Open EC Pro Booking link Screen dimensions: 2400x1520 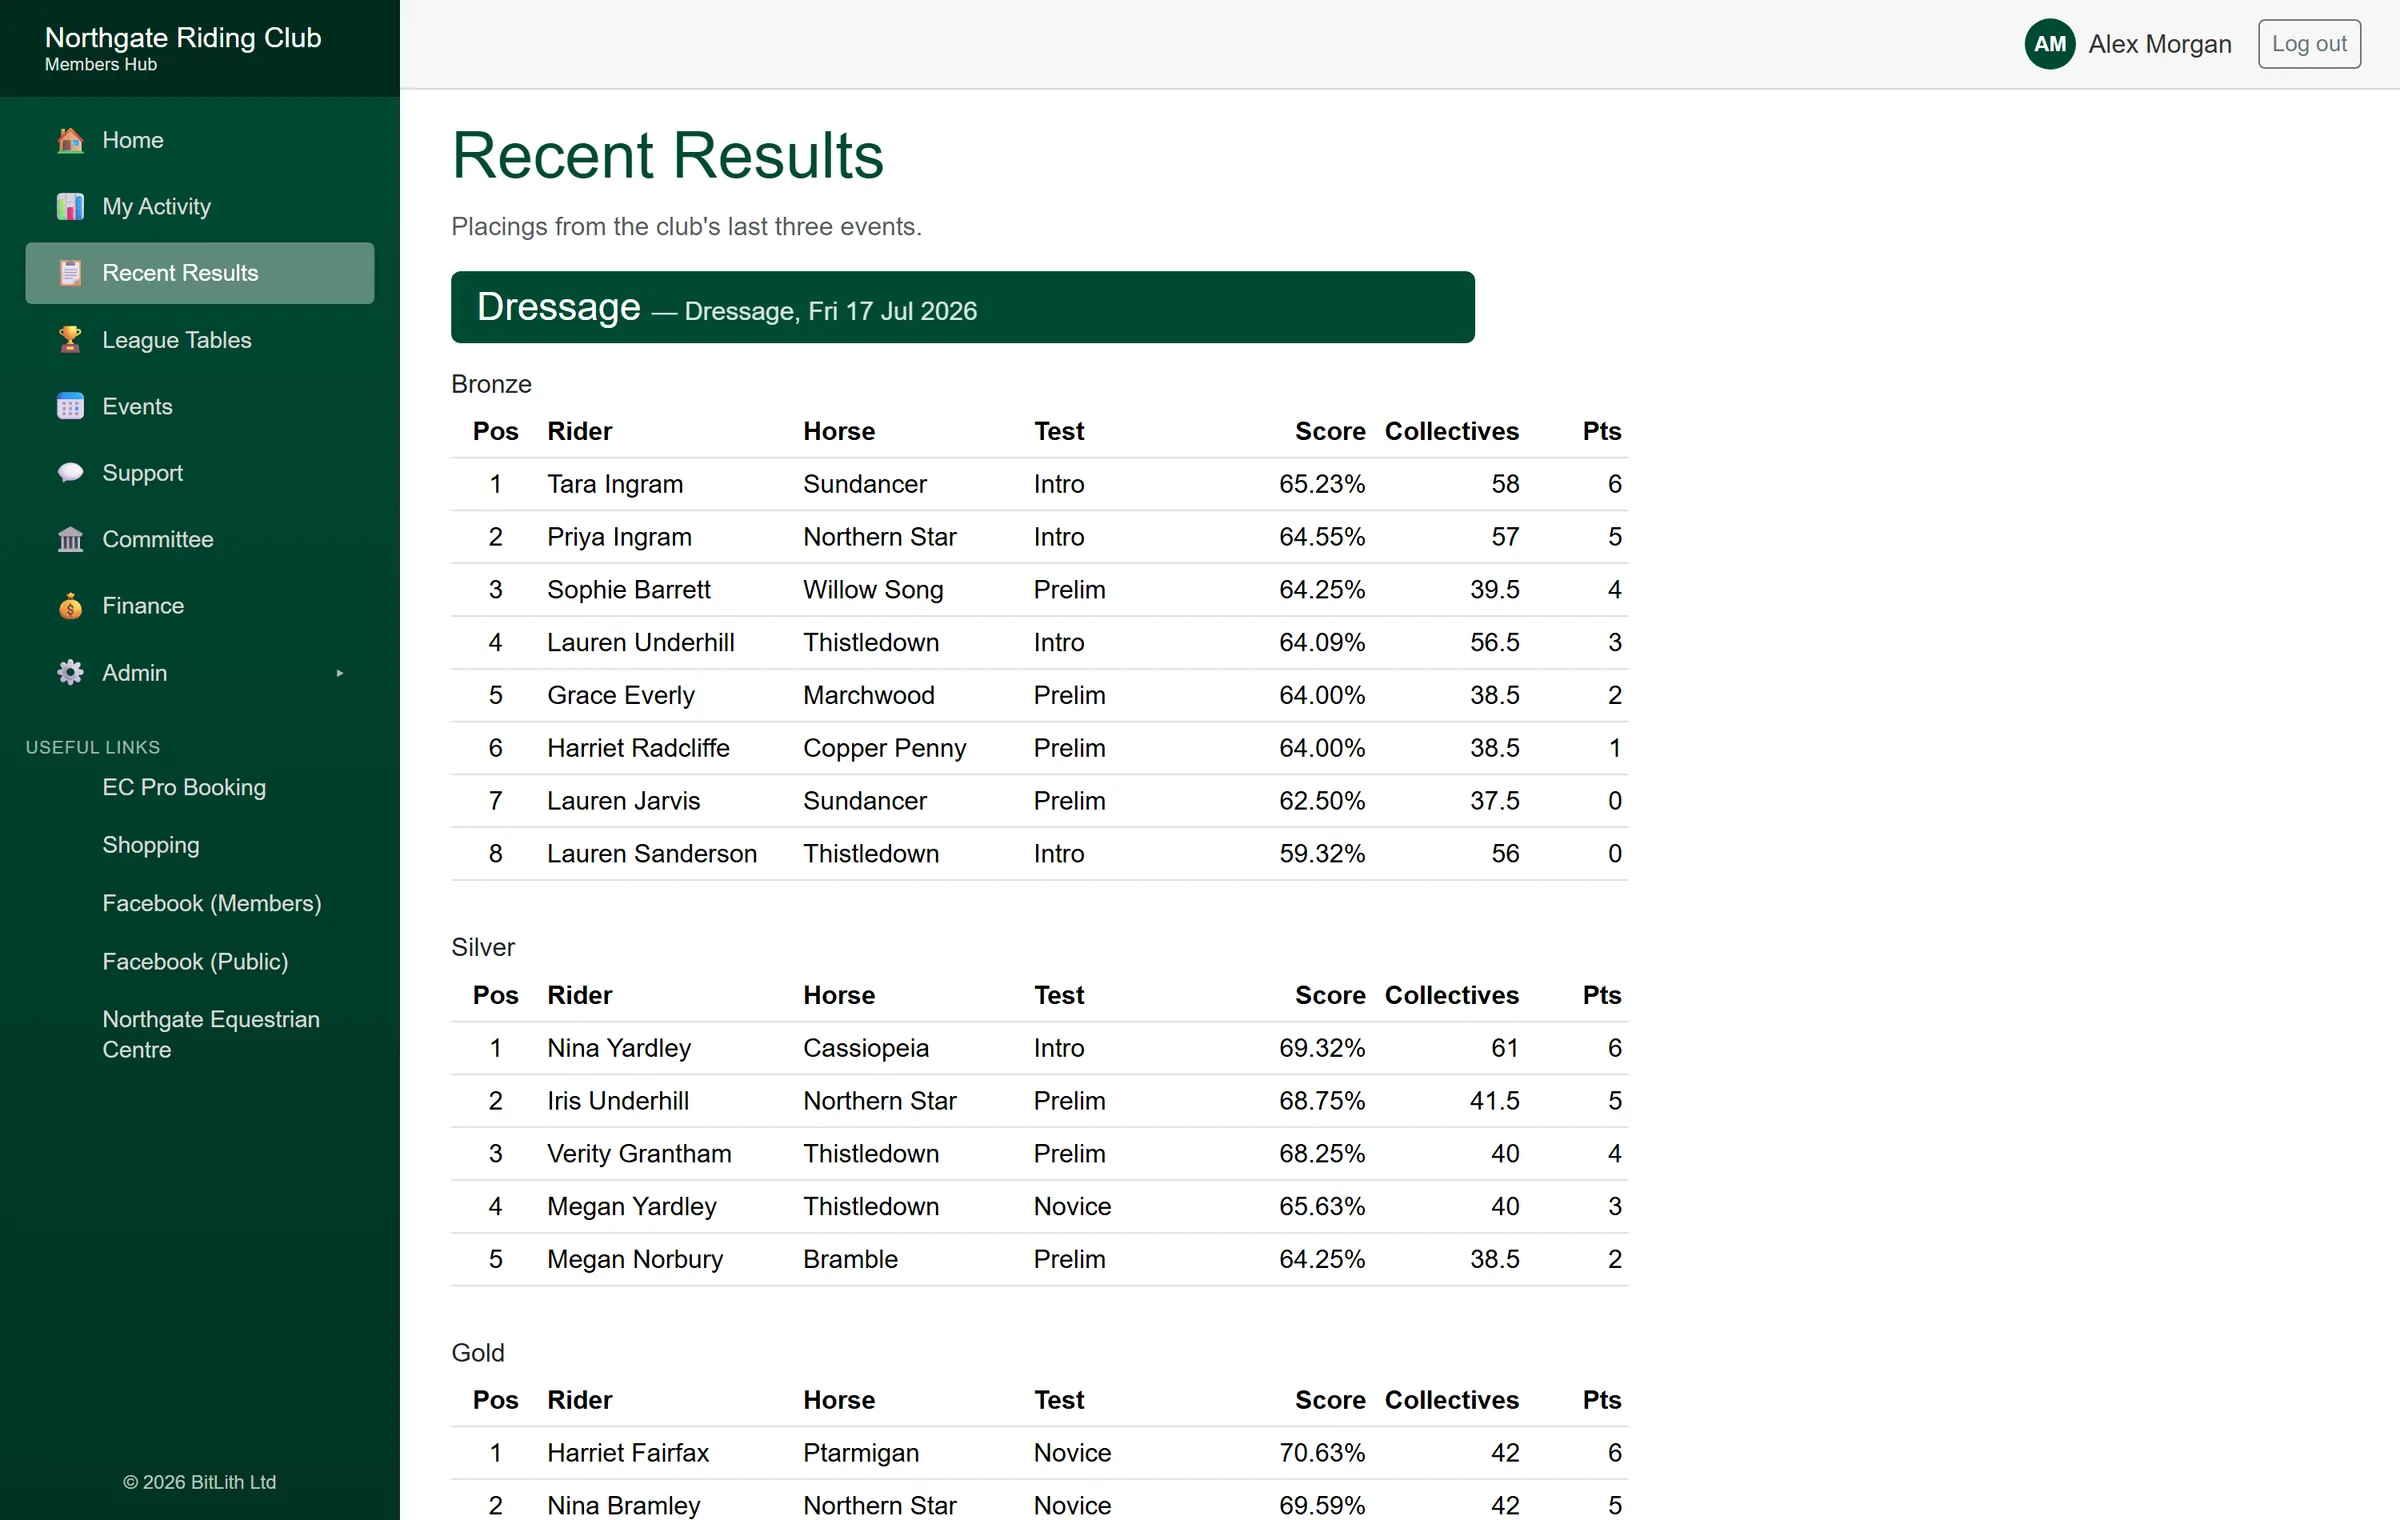point(184,788)
